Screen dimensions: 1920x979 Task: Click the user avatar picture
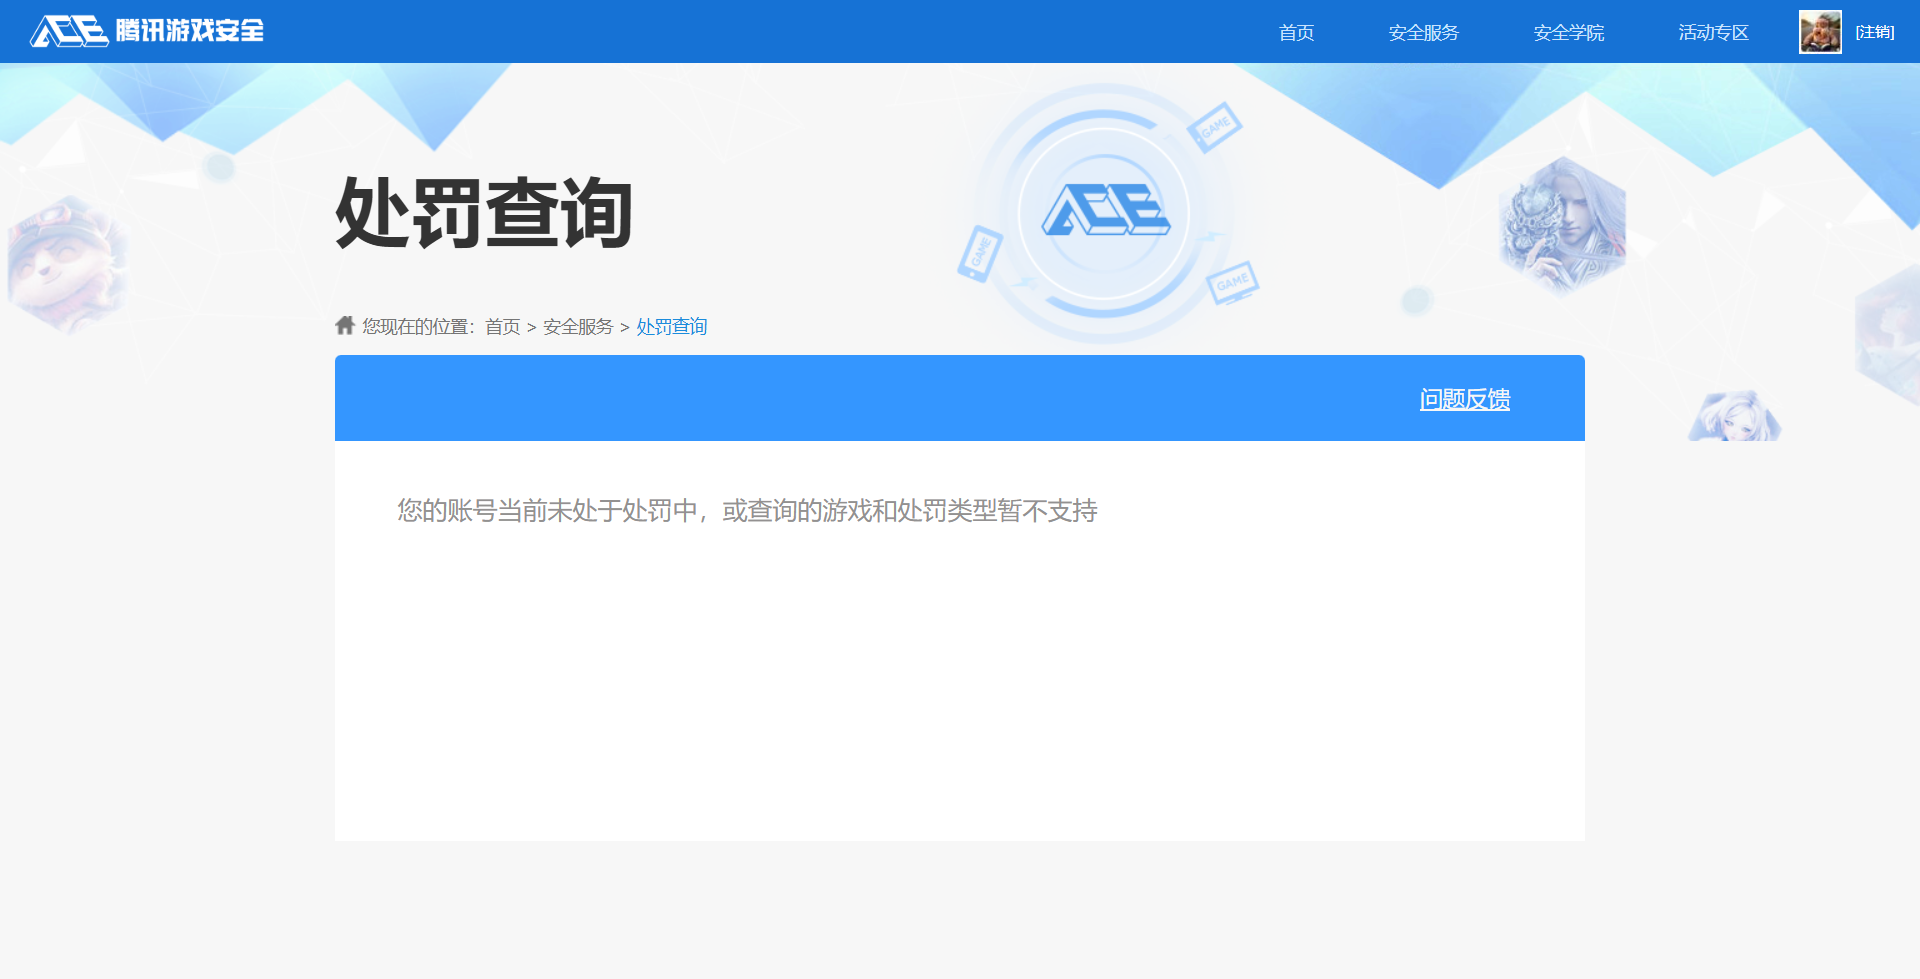(x=1820, y=32)
